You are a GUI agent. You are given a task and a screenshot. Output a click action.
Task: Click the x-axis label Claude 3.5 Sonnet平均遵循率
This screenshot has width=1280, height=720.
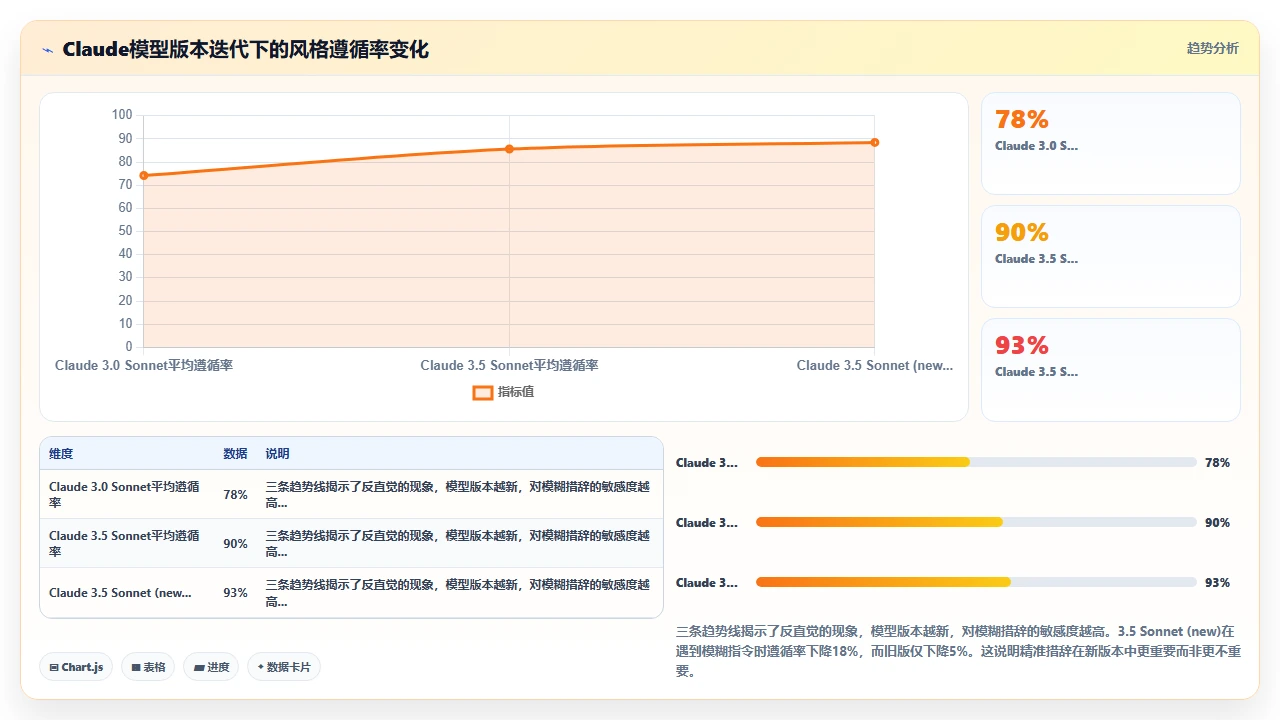click(x=509, y=365)
